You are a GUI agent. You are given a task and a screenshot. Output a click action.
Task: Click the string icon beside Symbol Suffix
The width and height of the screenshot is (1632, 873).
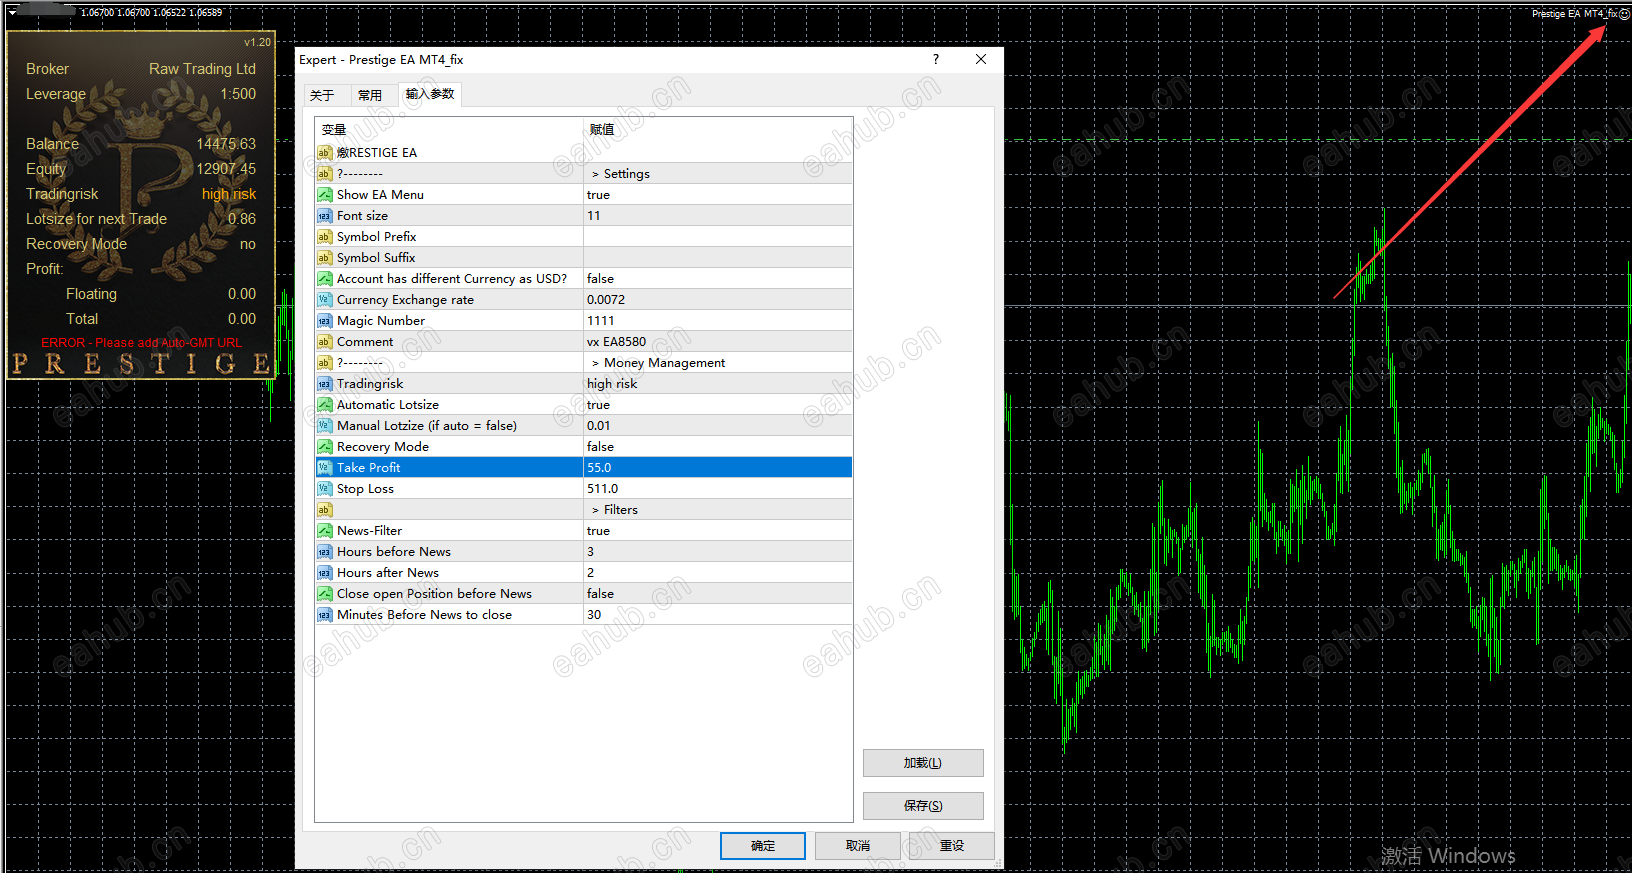324,258
